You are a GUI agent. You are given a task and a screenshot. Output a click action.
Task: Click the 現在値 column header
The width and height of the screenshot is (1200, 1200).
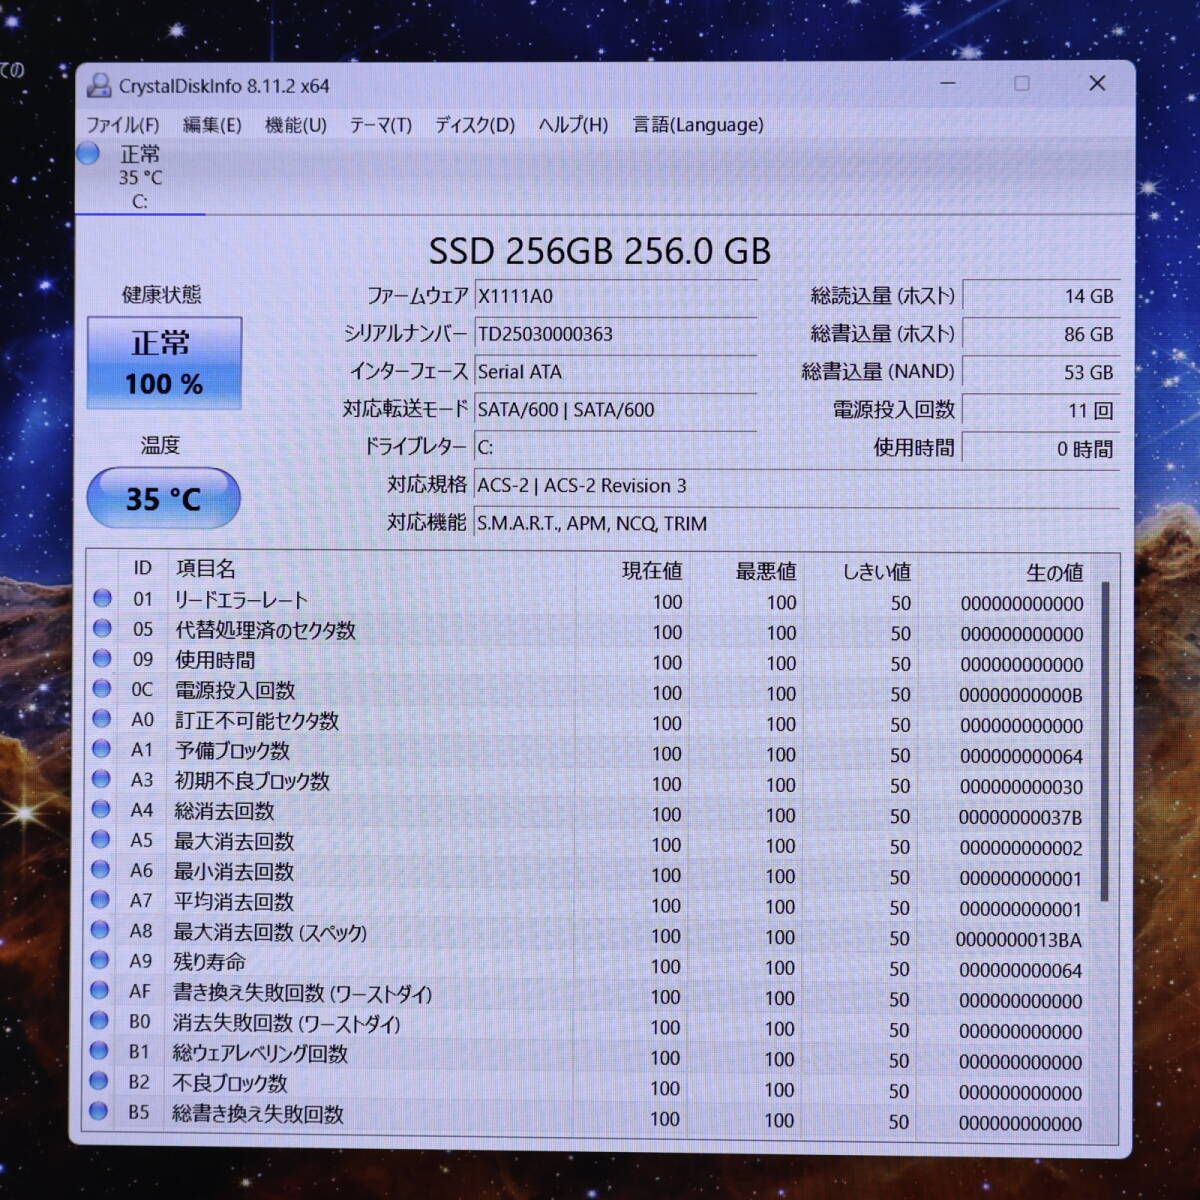click(x=652, y=570)
